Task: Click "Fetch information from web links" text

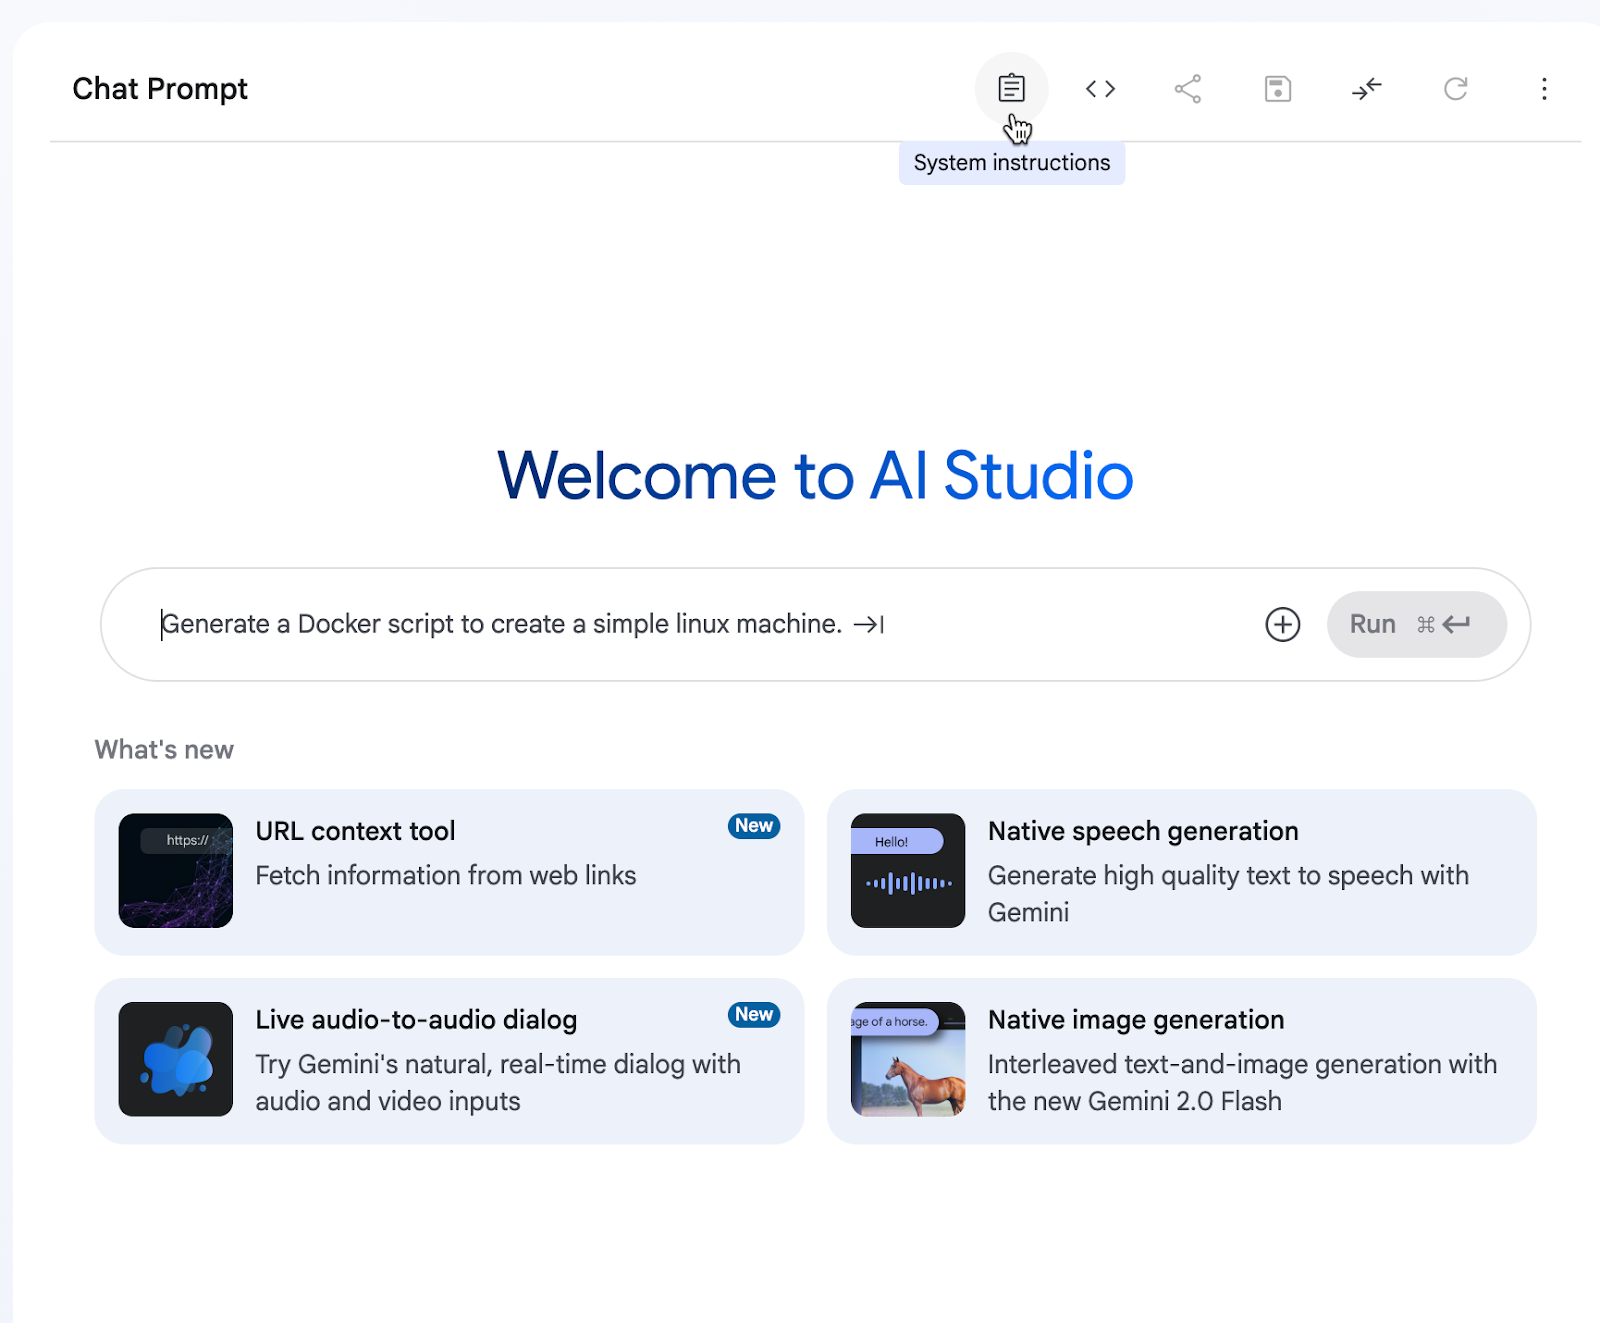Action: pos(445,875)
